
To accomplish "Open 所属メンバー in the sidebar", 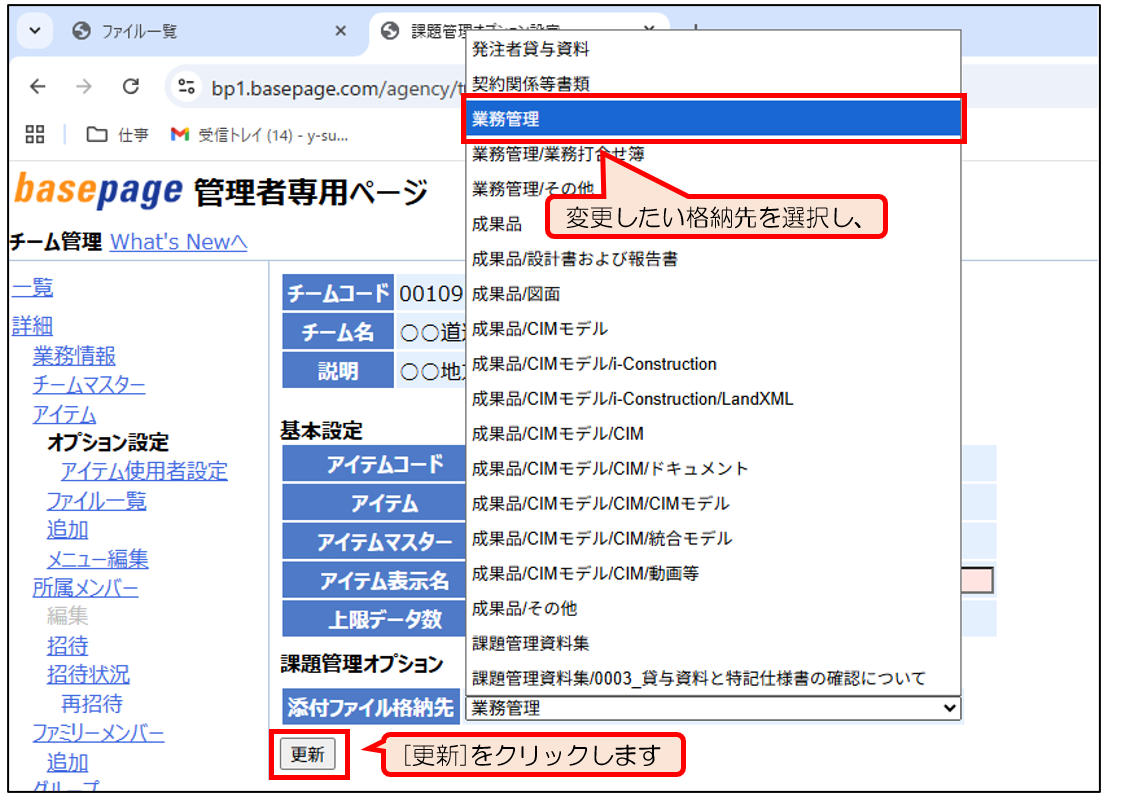I will 86,588.
